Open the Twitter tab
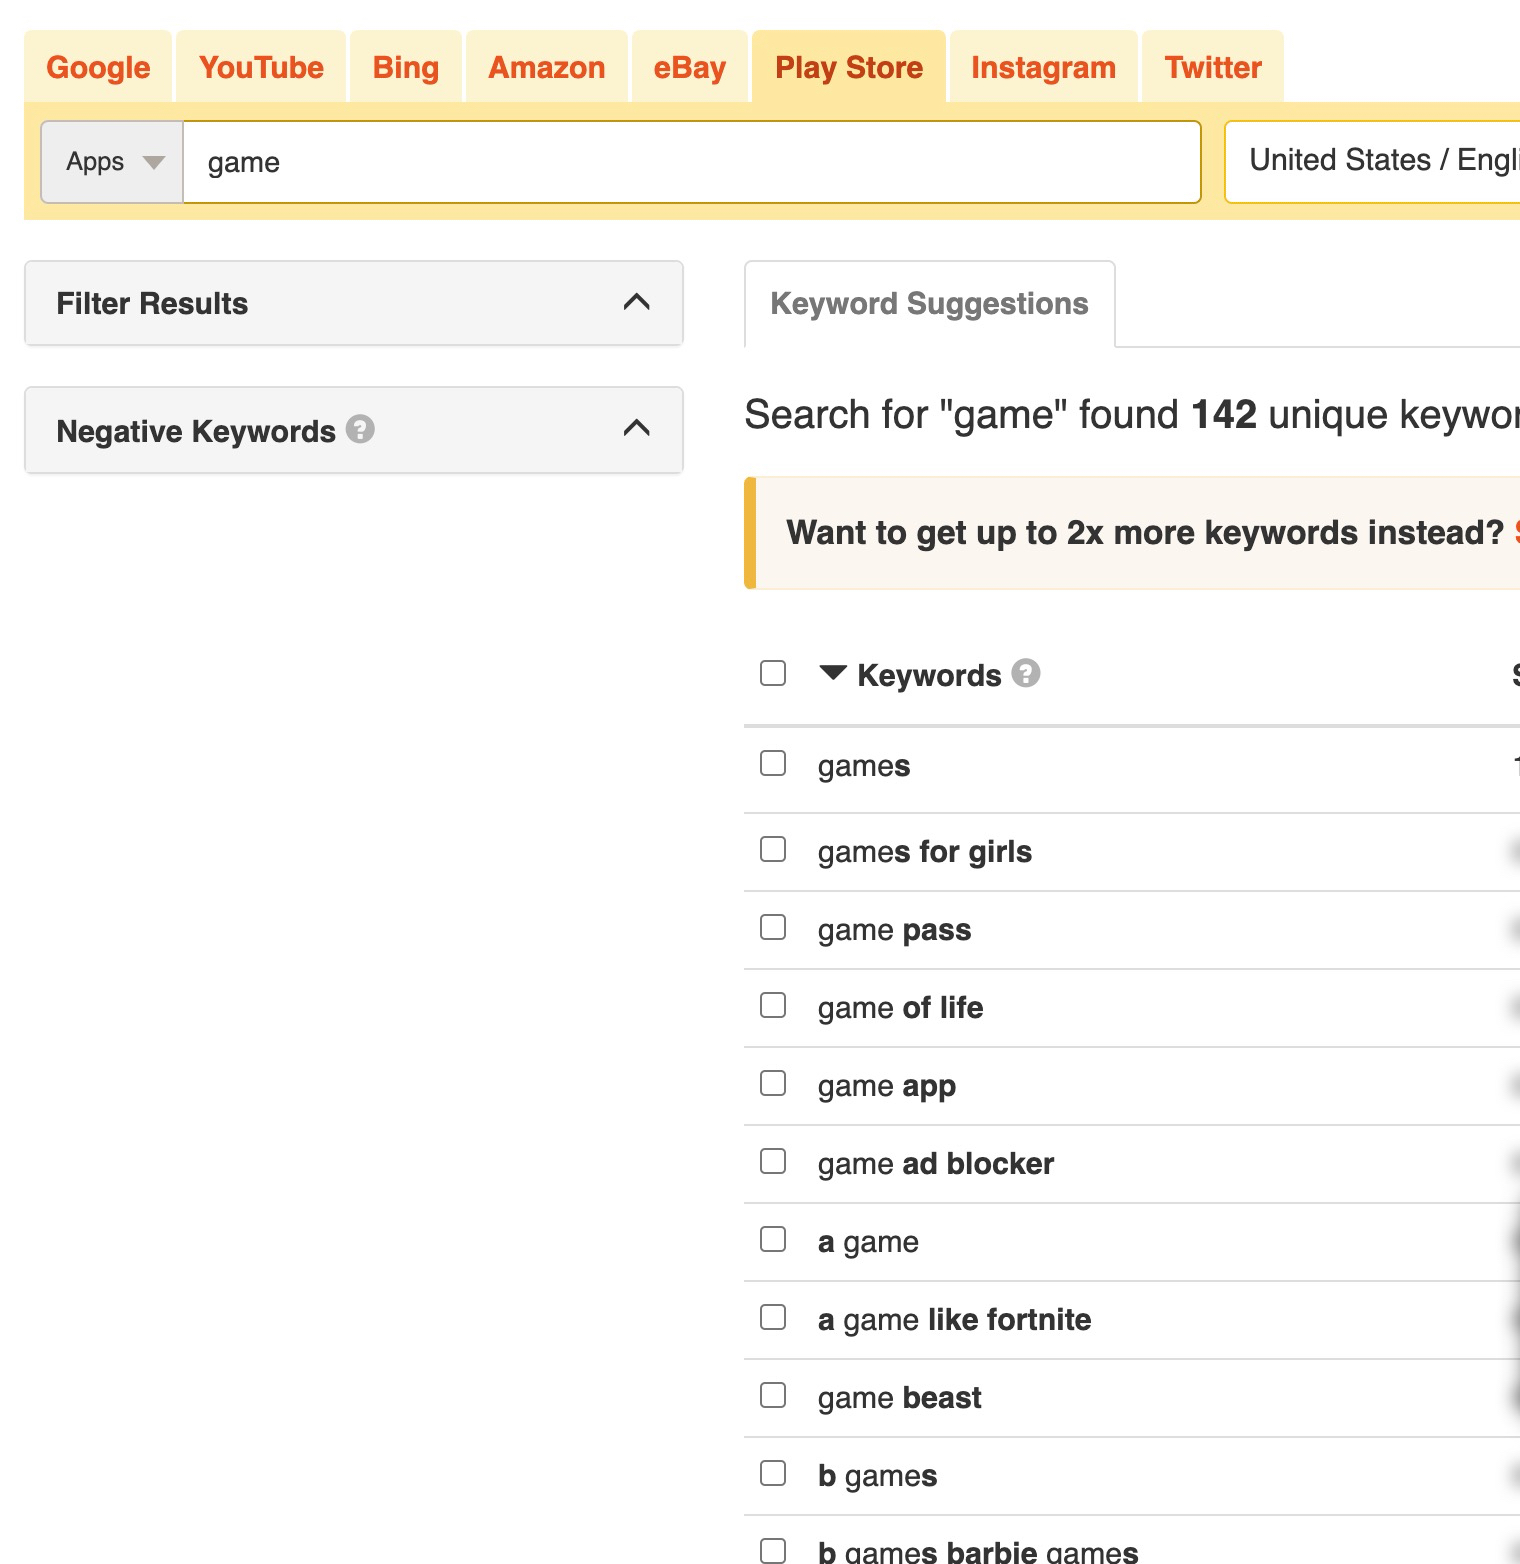Screen dimensions: 1520x1564 1212,67
